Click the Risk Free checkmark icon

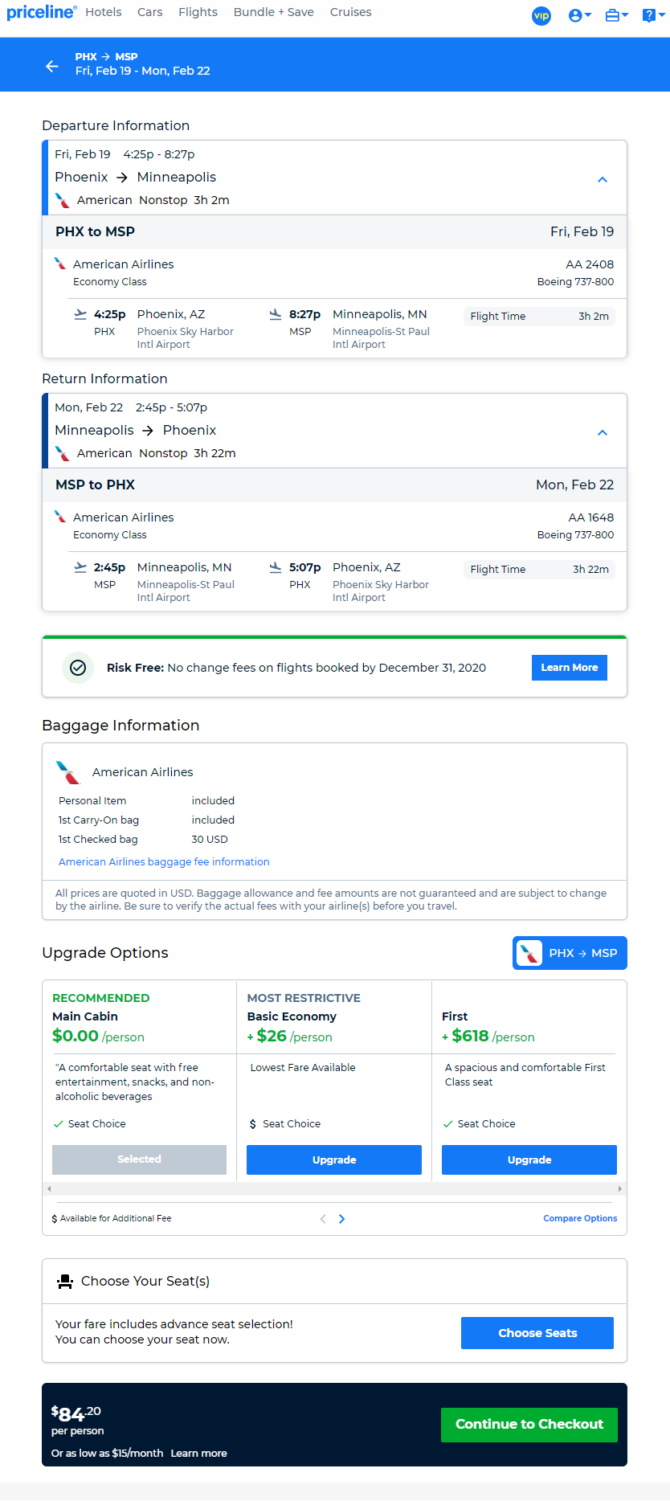pos(78,668)
